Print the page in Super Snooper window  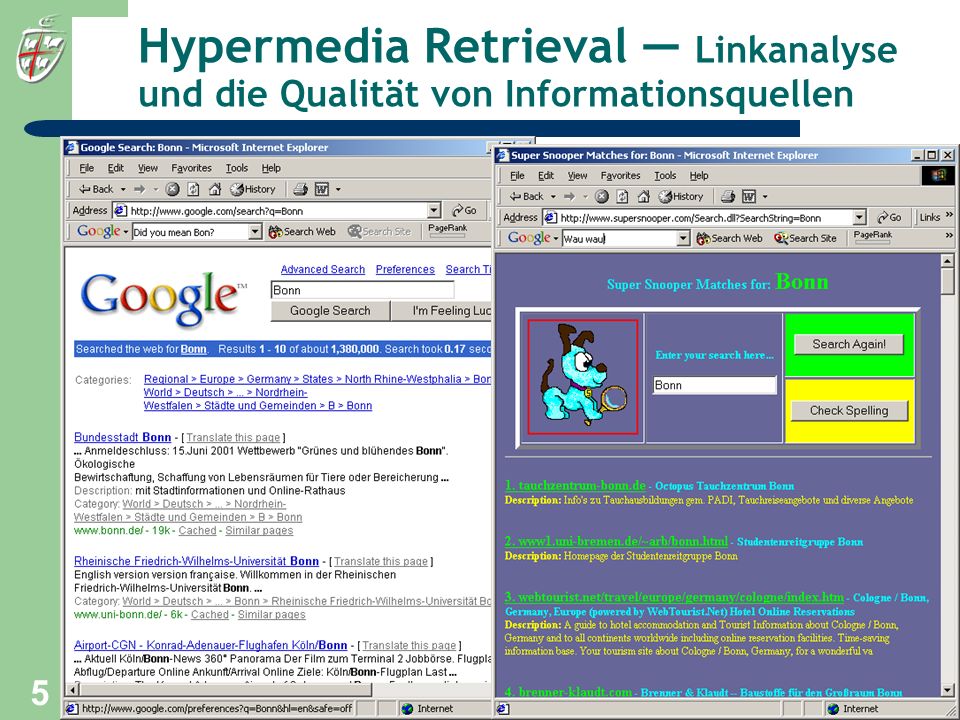pos(727,197)
